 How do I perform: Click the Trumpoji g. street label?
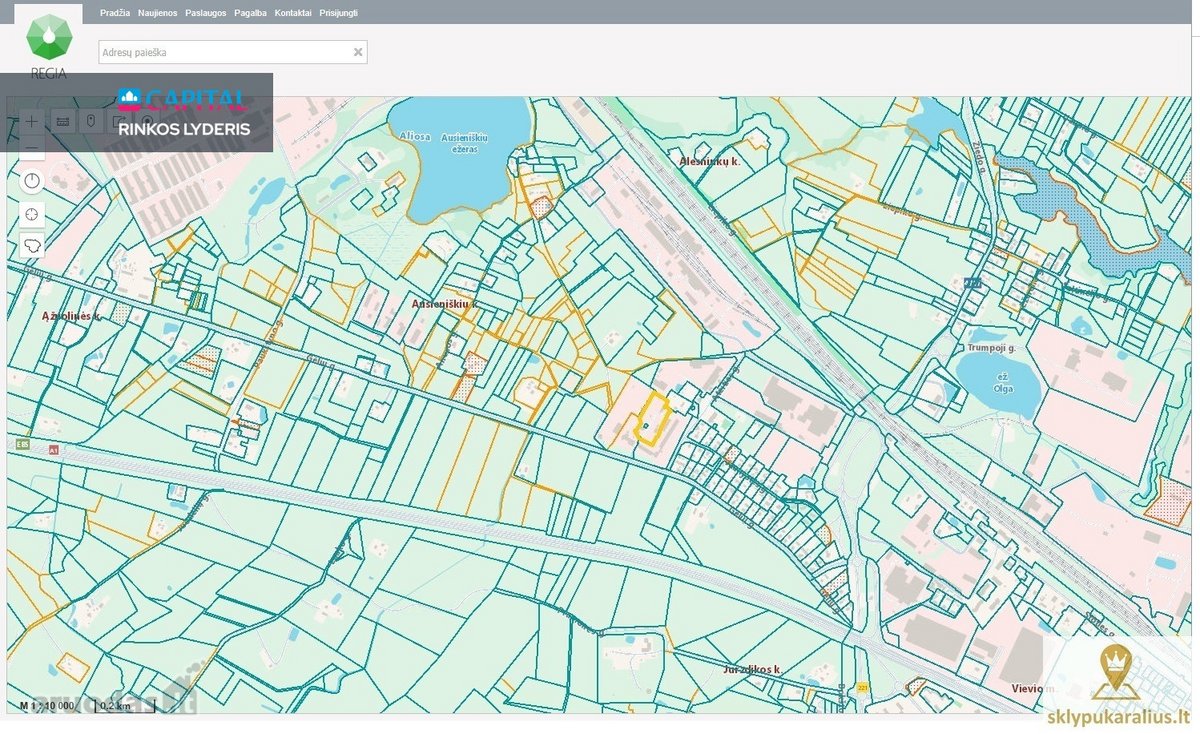pos(990,347)
